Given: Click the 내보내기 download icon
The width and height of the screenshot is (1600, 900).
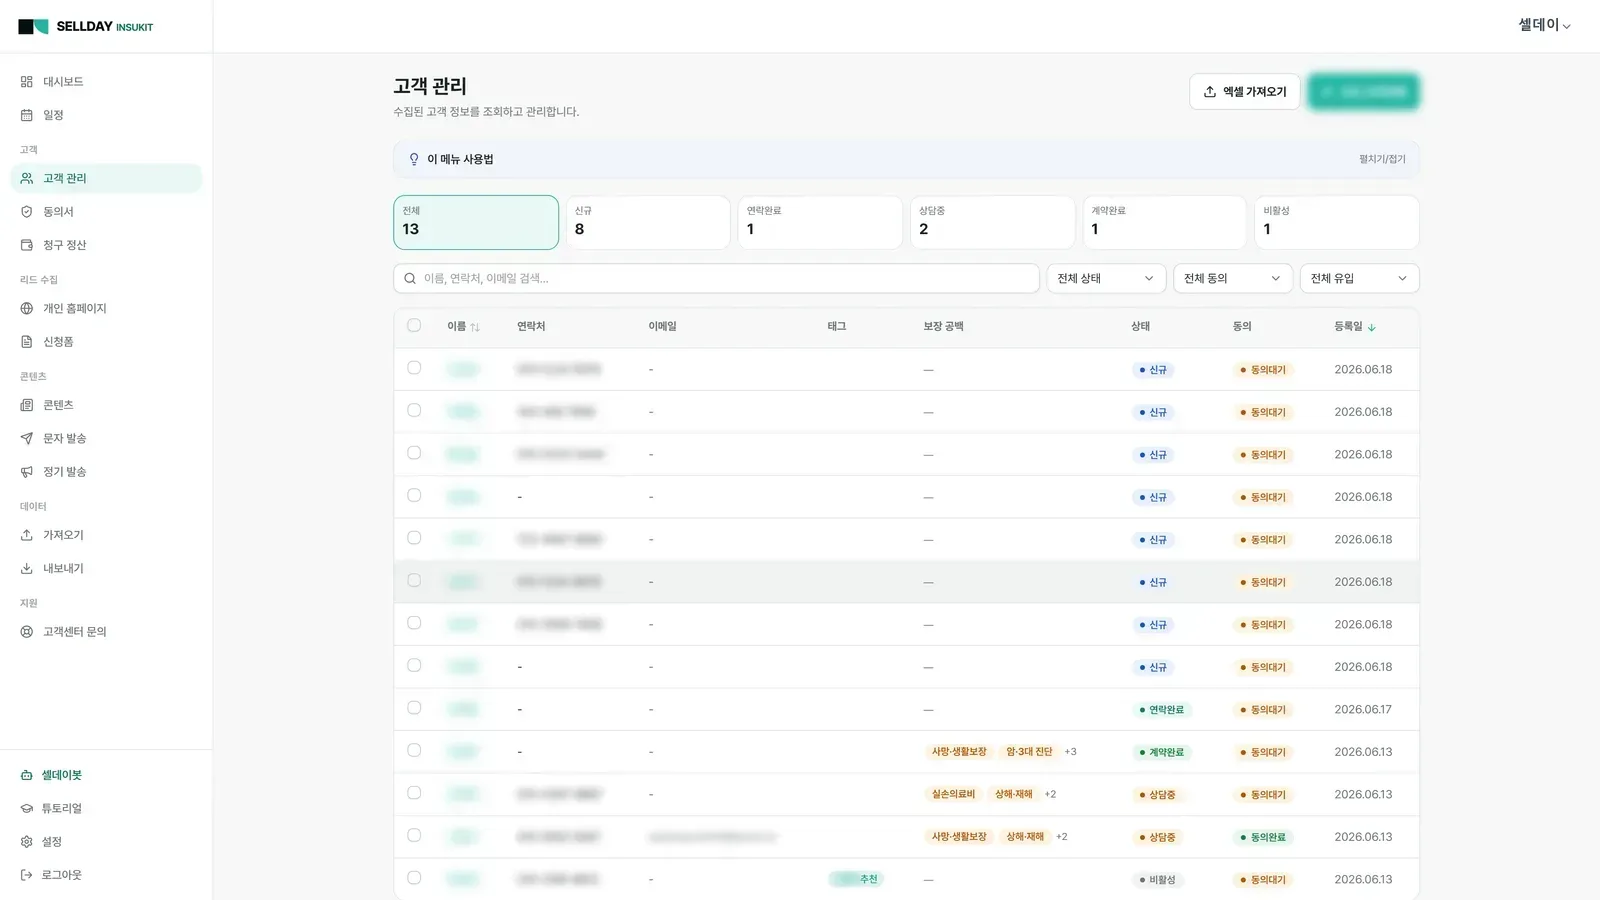Looking at the screenshot, I should [27, 568].
